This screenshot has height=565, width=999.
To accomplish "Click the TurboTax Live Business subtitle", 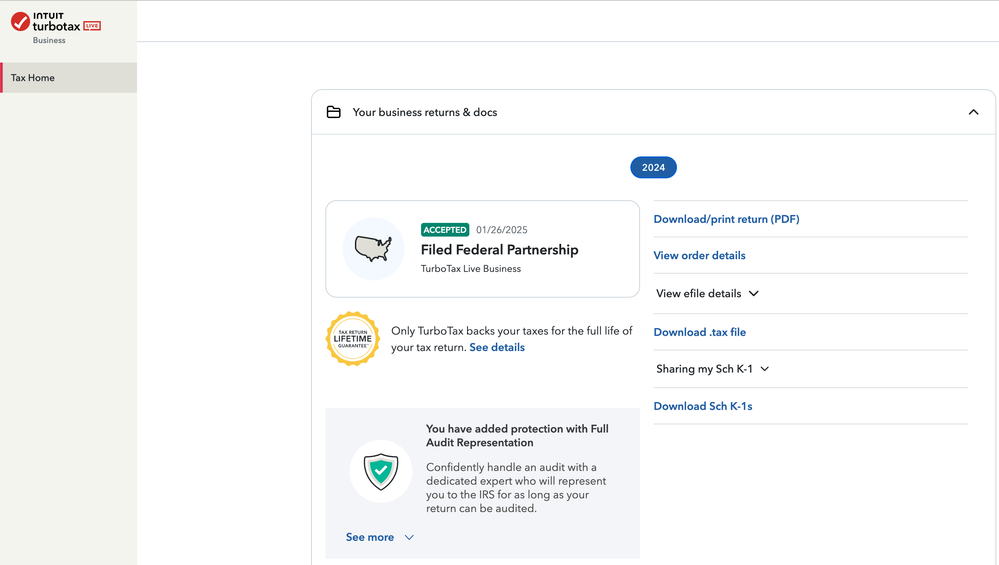I will 471,269.
